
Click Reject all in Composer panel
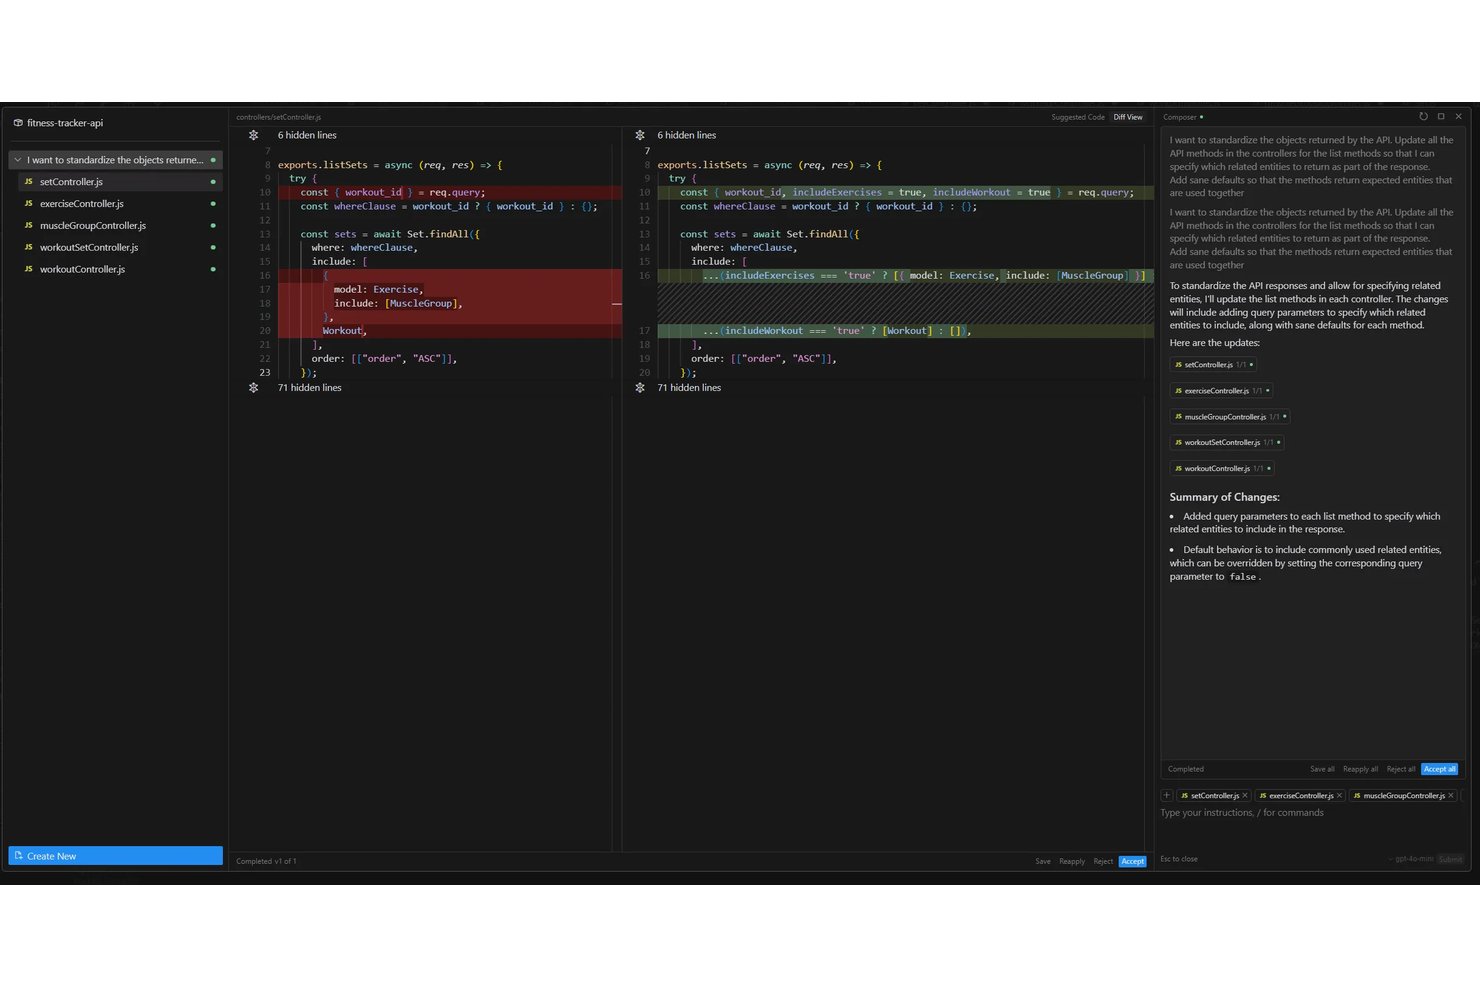click(1400, 769)
